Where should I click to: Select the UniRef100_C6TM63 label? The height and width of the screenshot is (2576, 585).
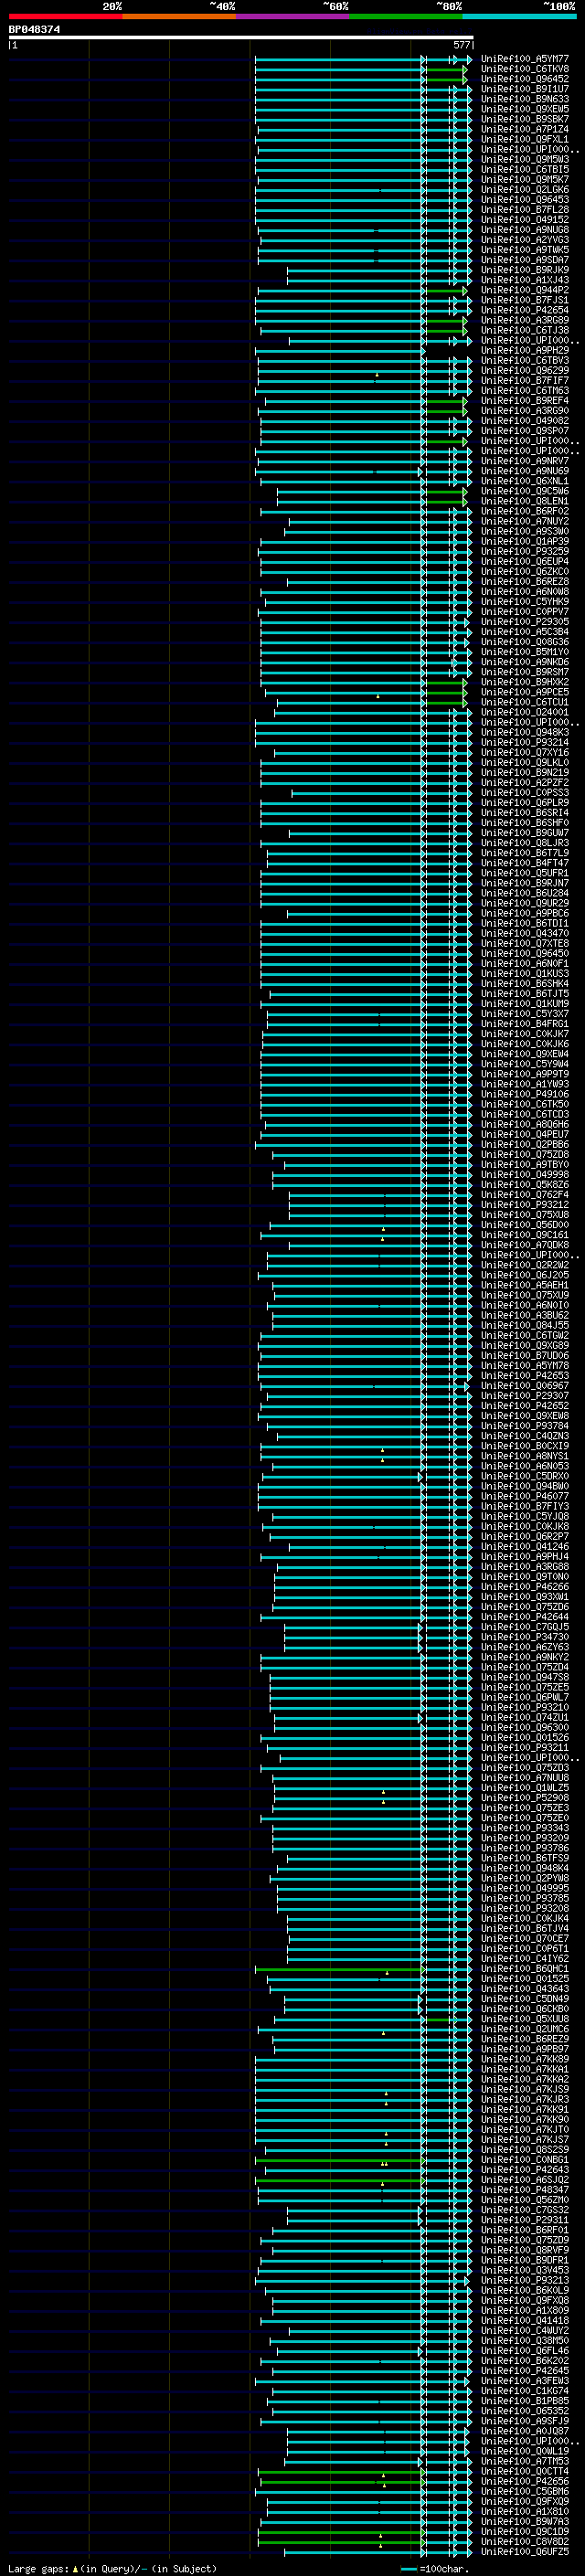click(525, 391)
